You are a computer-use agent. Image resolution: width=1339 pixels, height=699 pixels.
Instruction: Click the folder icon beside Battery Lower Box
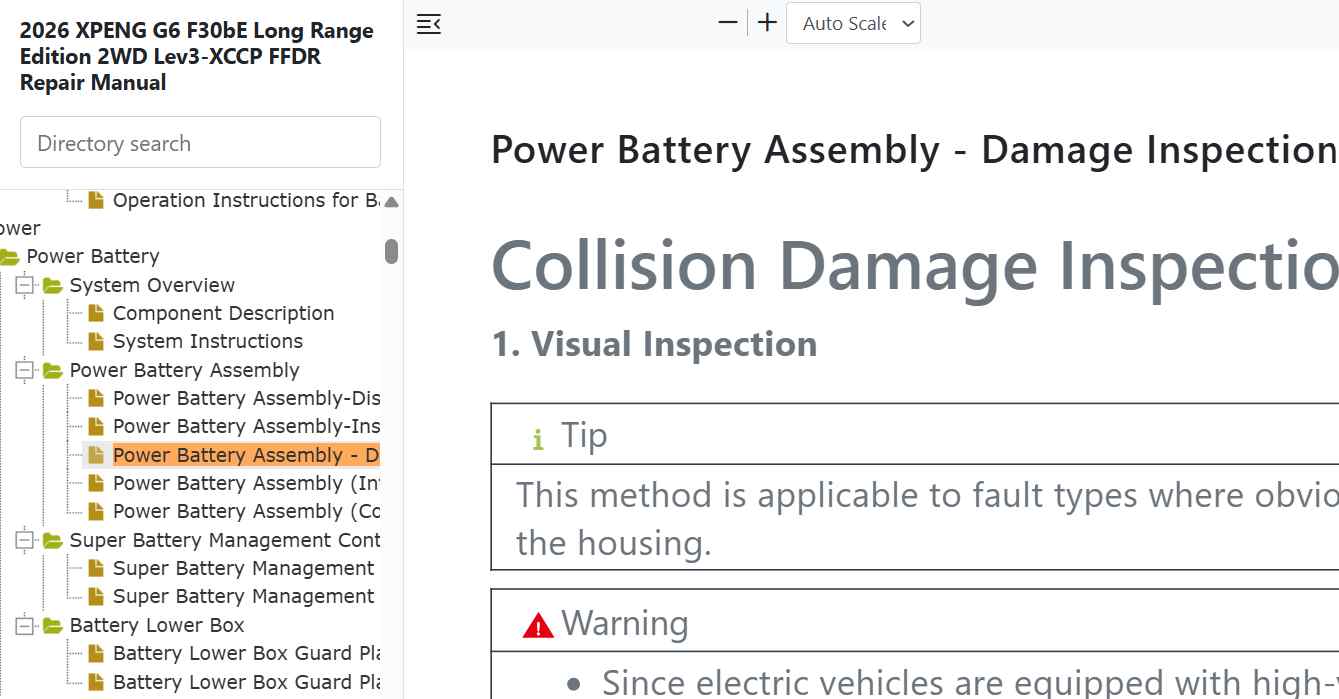coord(53,625)
